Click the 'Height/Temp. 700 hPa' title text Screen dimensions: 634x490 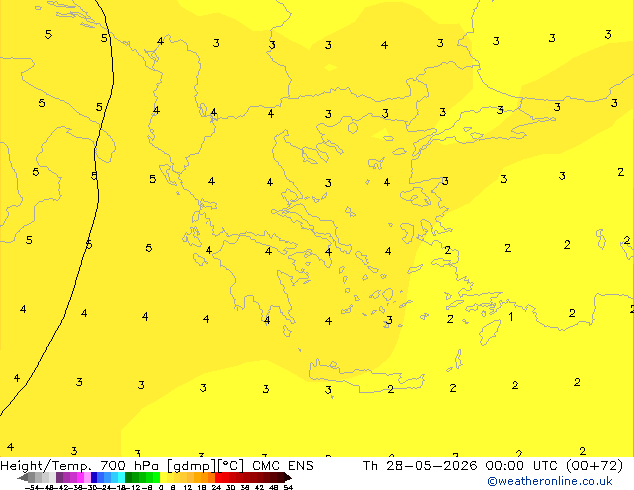[x=80, y=466]
